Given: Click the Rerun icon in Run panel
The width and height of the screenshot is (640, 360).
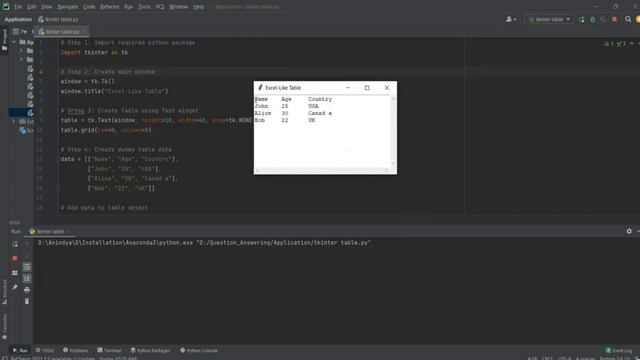Looking at the screenshot, I should 15,244.
